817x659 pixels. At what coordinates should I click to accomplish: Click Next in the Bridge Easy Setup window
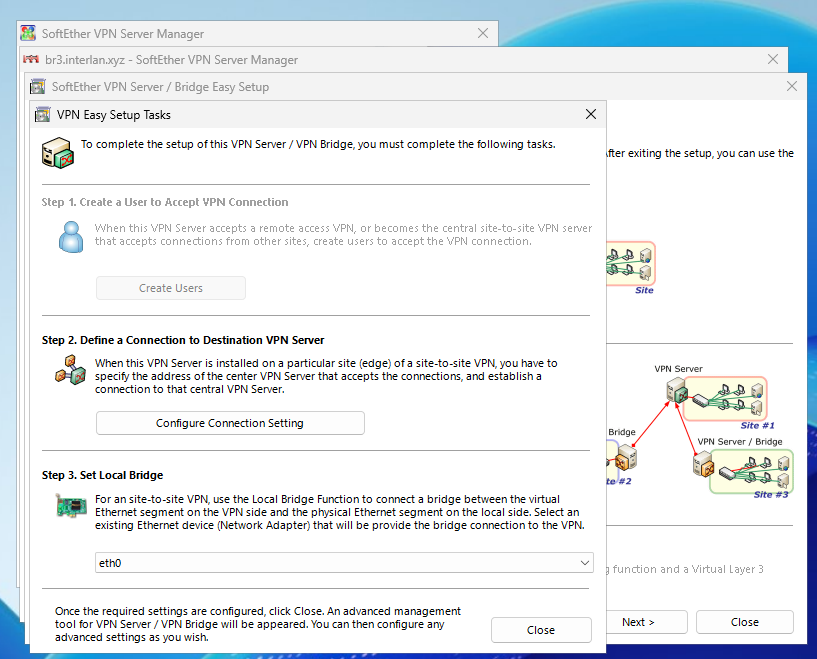[x=645, y=622]
